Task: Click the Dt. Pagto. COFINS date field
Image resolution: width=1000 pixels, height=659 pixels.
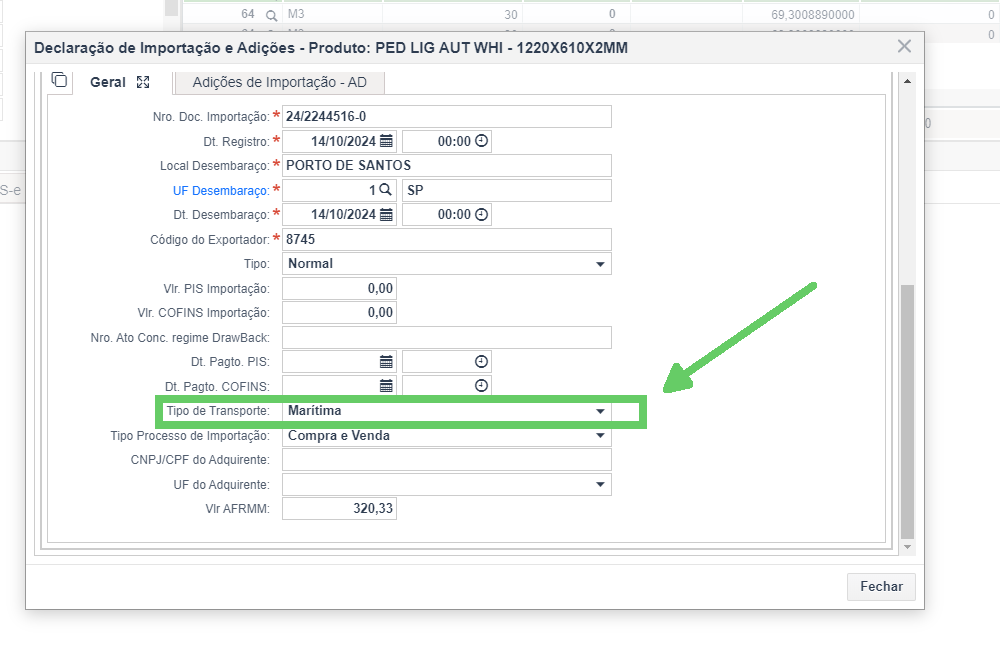Action: tap(339, 386)
